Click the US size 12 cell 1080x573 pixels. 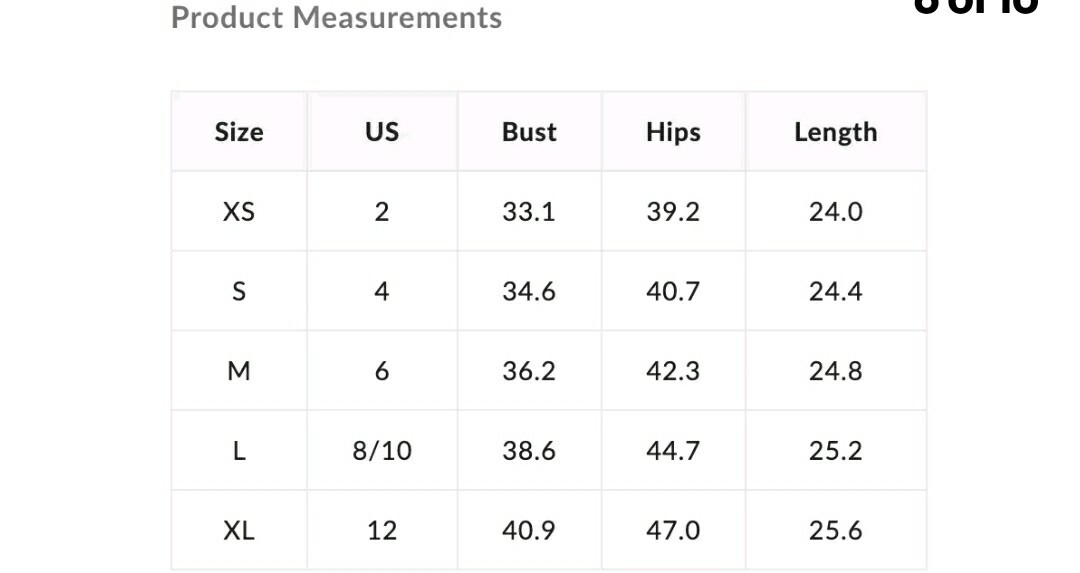pyautogui.click(x=382, y=530)
